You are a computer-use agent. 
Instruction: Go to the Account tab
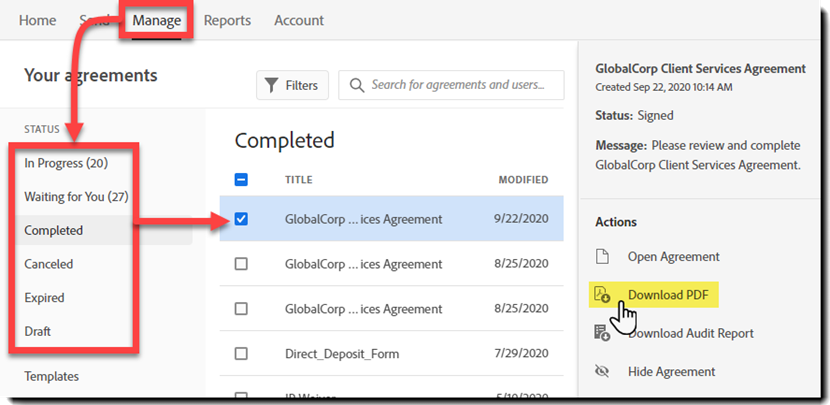299,20
